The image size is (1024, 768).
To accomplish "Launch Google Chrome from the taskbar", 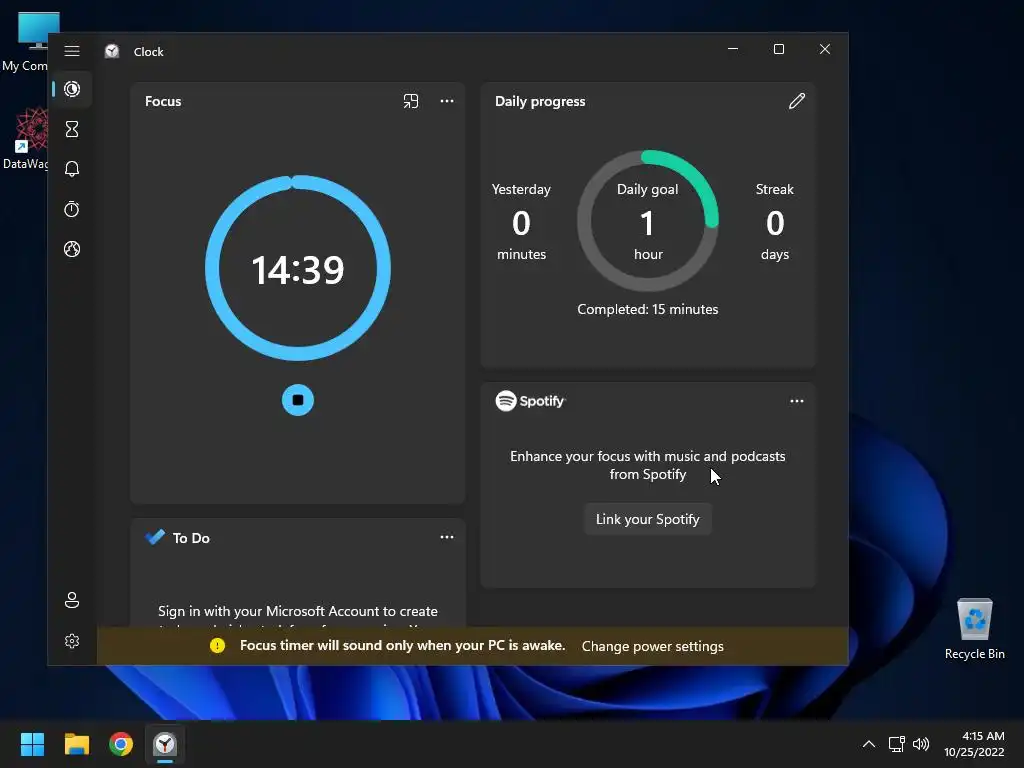I will coord(121,744).
